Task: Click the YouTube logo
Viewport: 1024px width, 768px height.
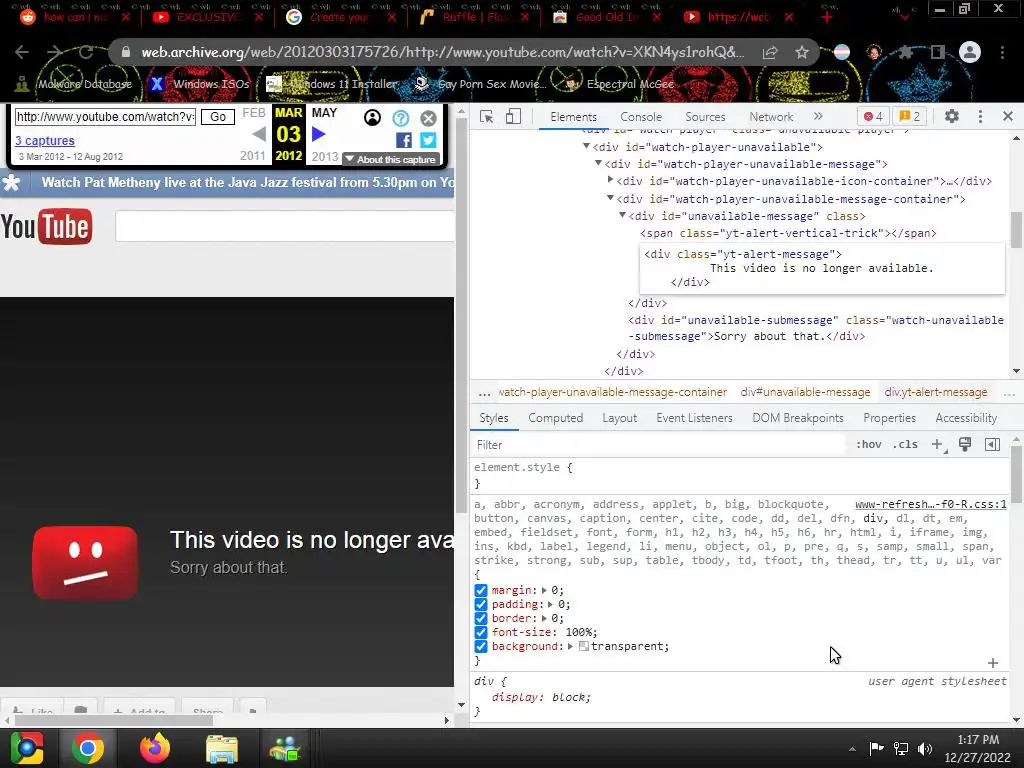Action: coord(46,227)
